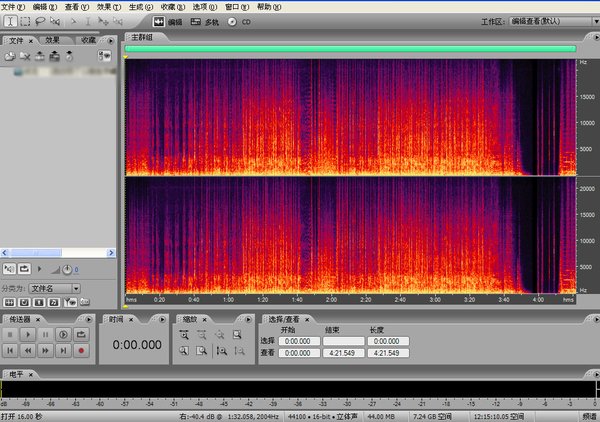Click the Close File icon in Files panel
Viewport: 600px width, 422px height.
tap(25, 56)
